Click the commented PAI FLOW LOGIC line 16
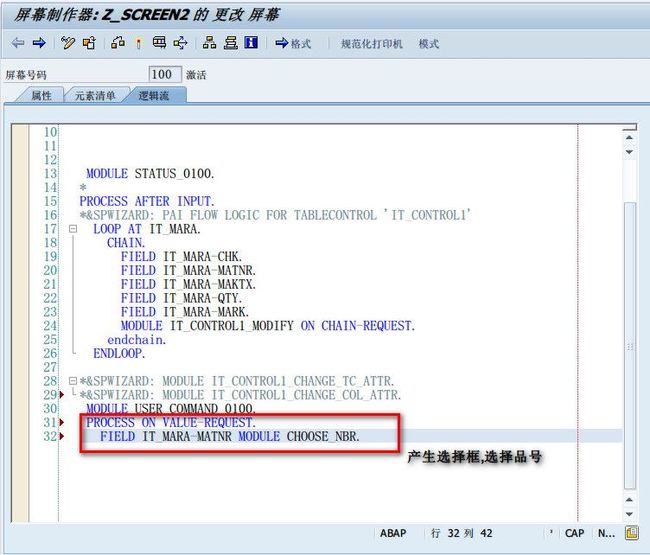650x555 pixels. pyautogui.click(x=275, y=215)
